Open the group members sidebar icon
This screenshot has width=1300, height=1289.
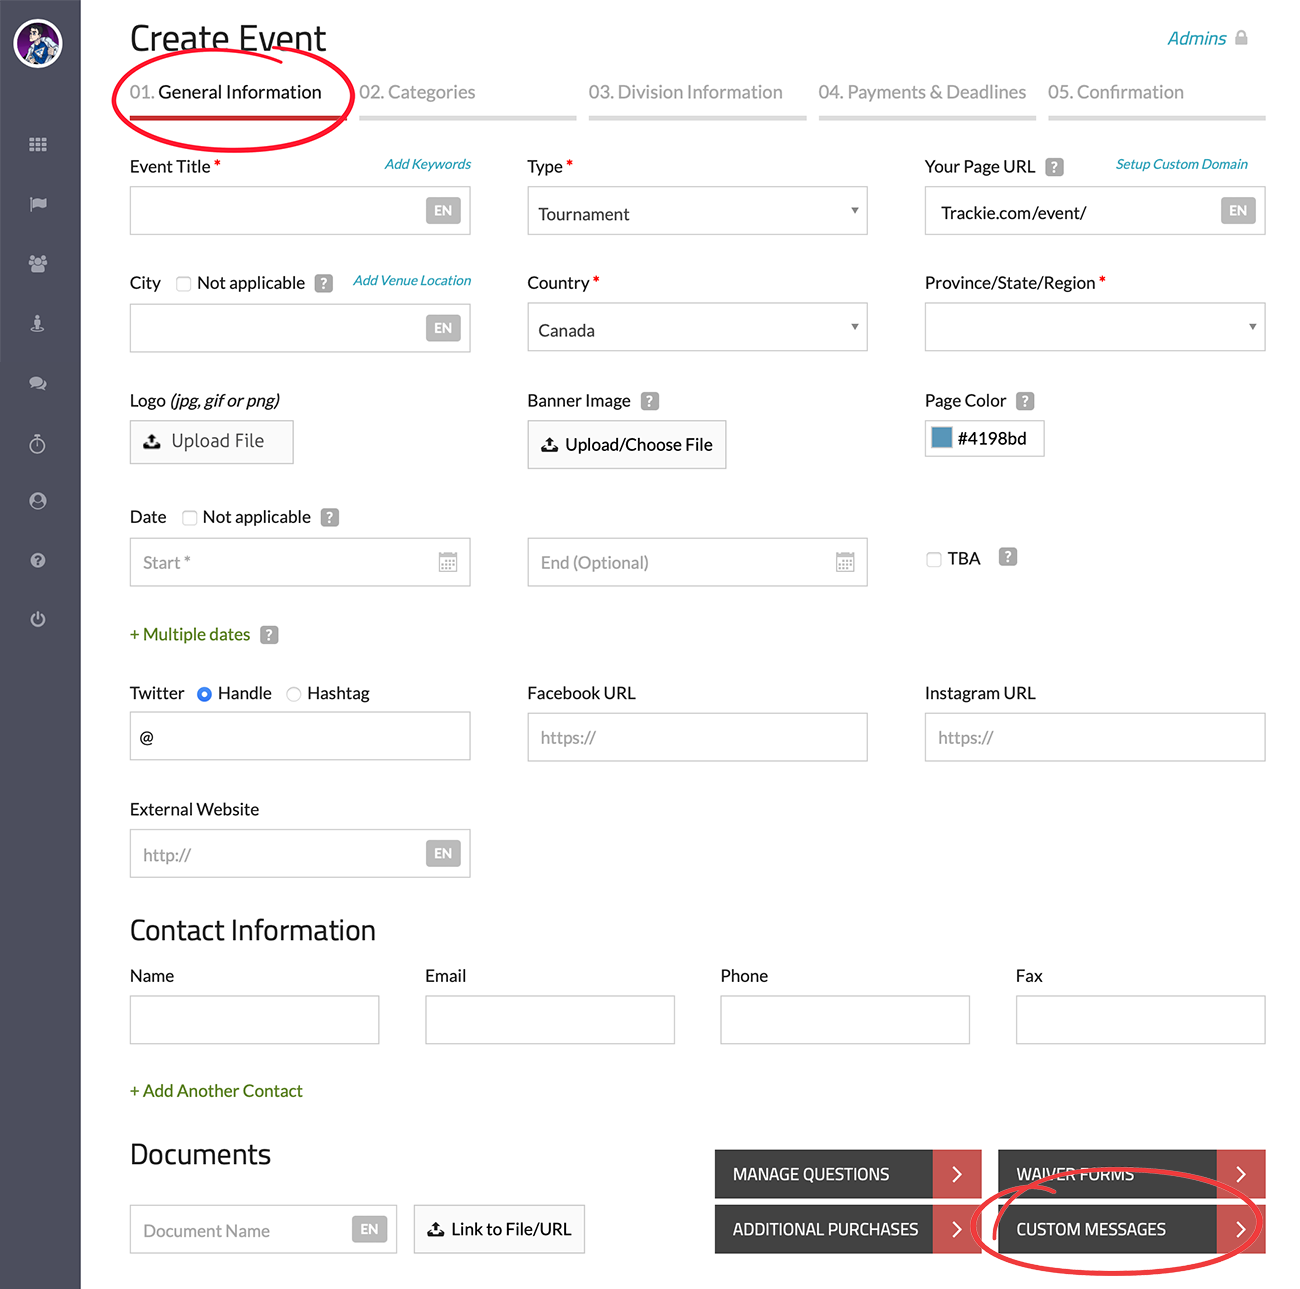click(38, 264)
